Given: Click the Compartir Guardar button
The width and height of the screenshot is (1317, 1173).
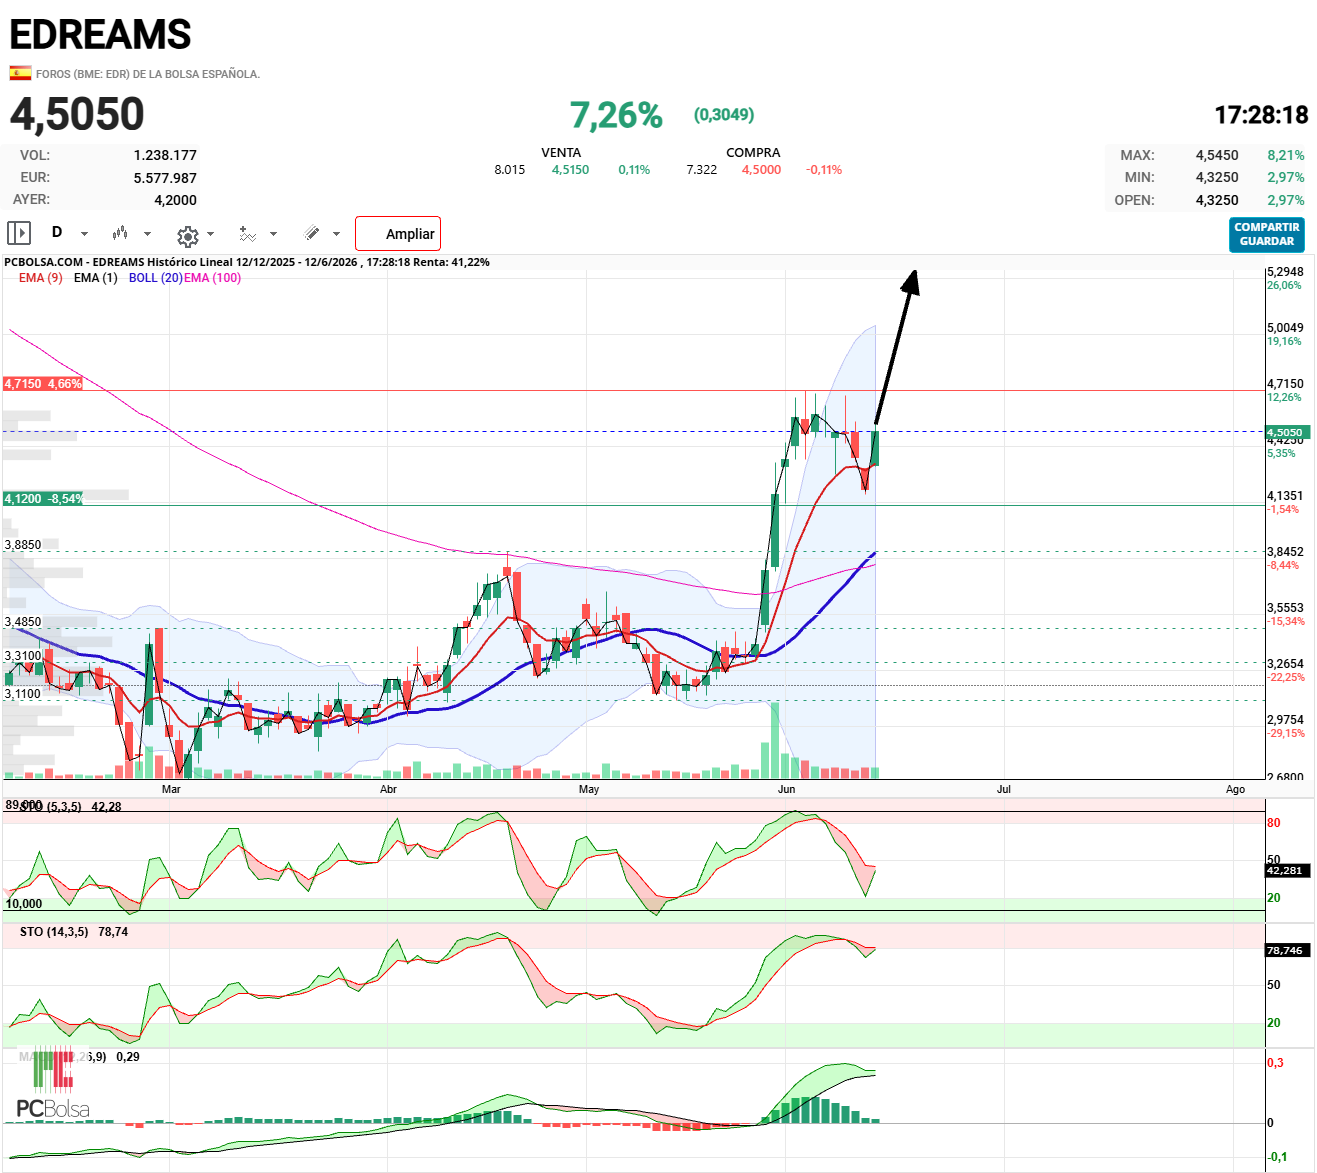Looking at the screenshot, I should 1267,234.
